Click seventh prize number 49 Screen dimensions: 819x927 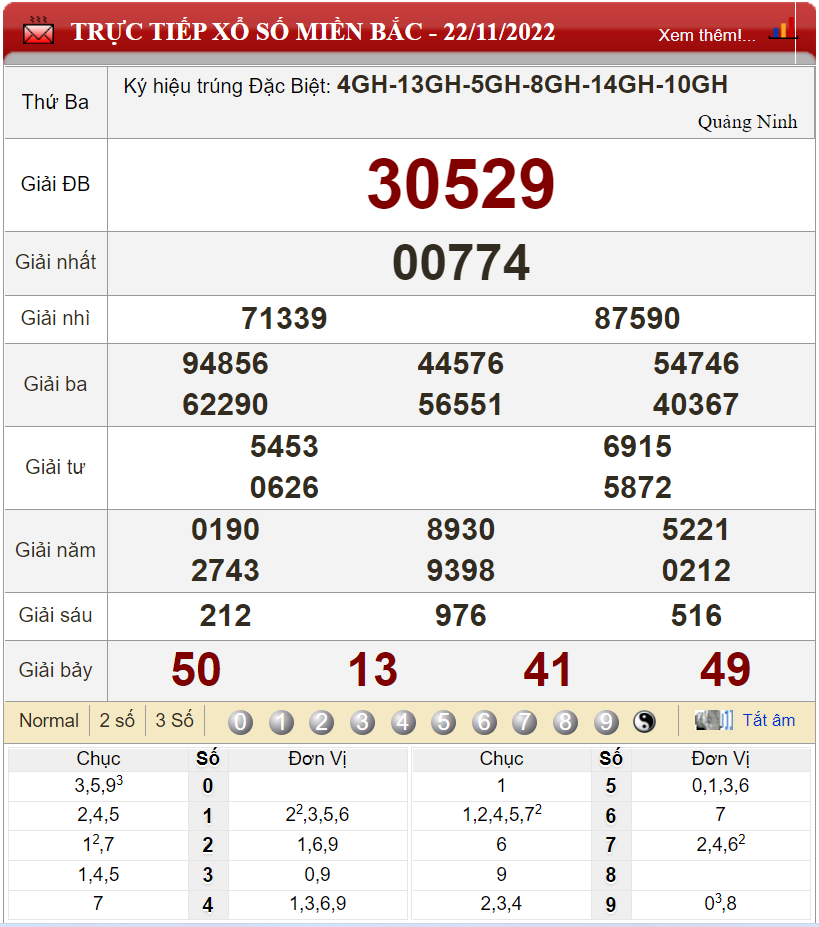[725, 670]
